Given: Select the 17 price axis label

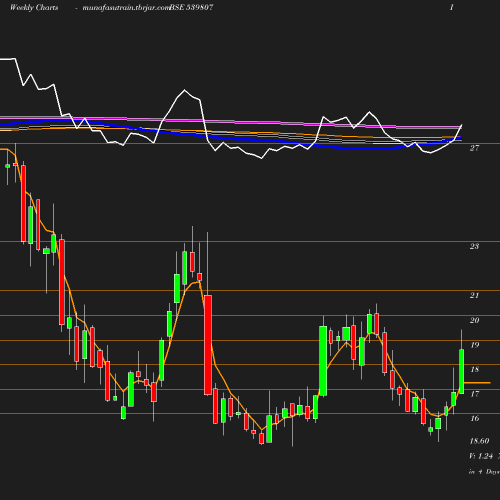Looking at the screenshot, I should click(x=475, y=394).
